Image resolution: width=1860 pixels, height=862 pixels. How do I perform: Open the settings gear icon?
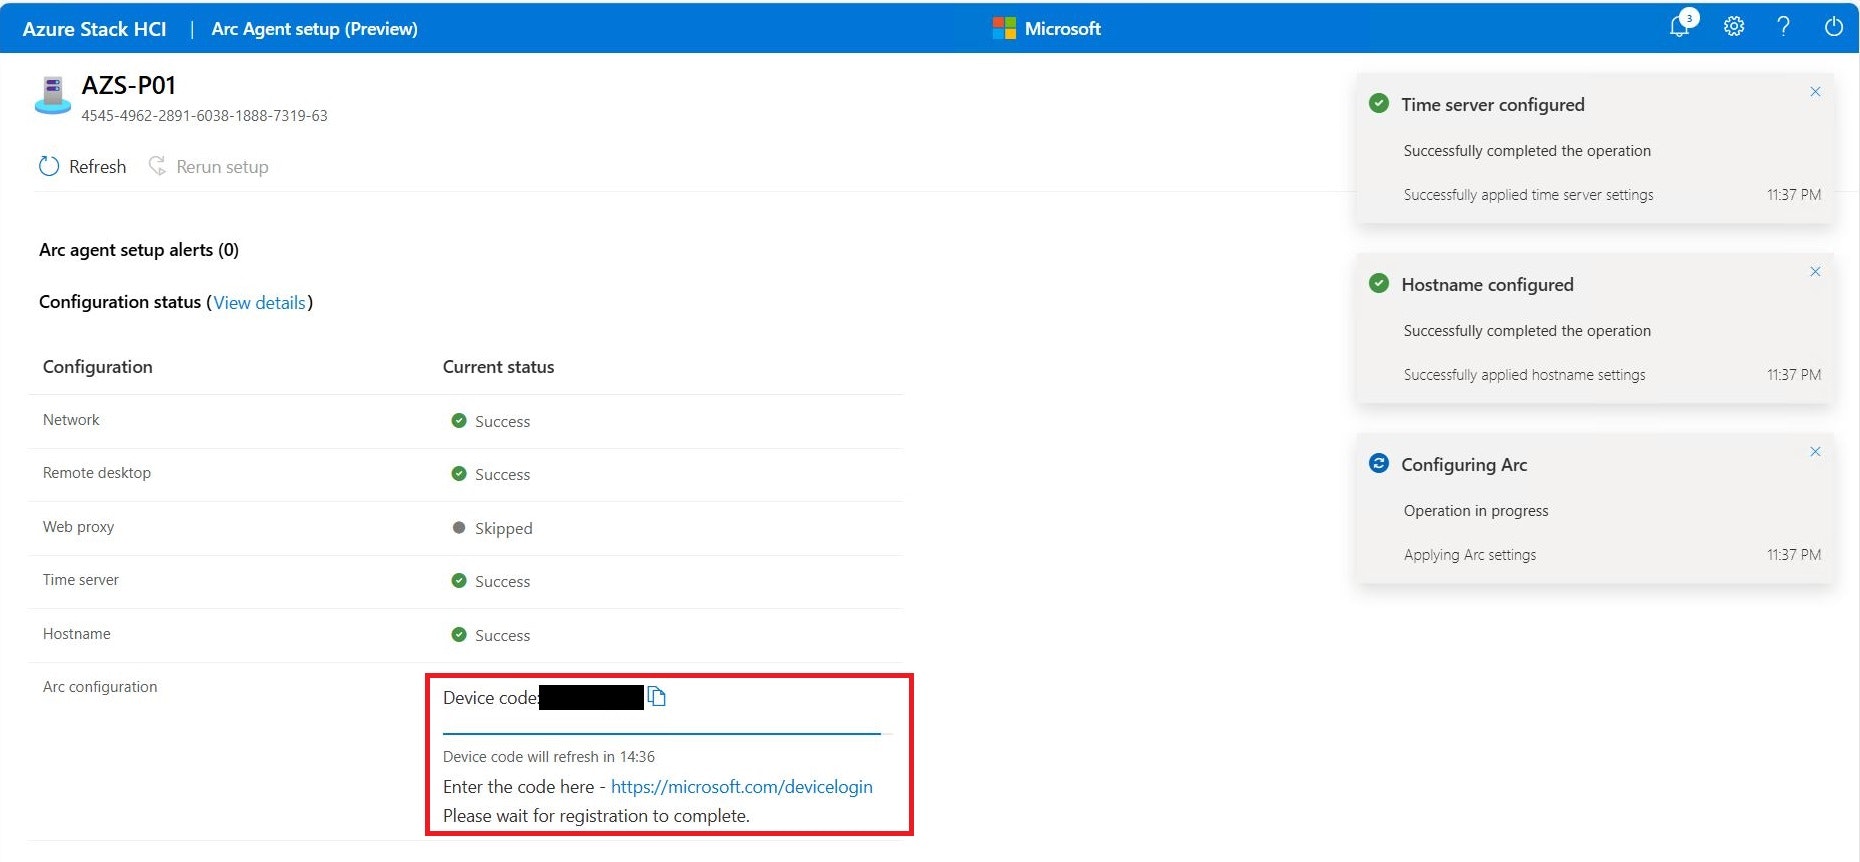[x=1734, y=27]
